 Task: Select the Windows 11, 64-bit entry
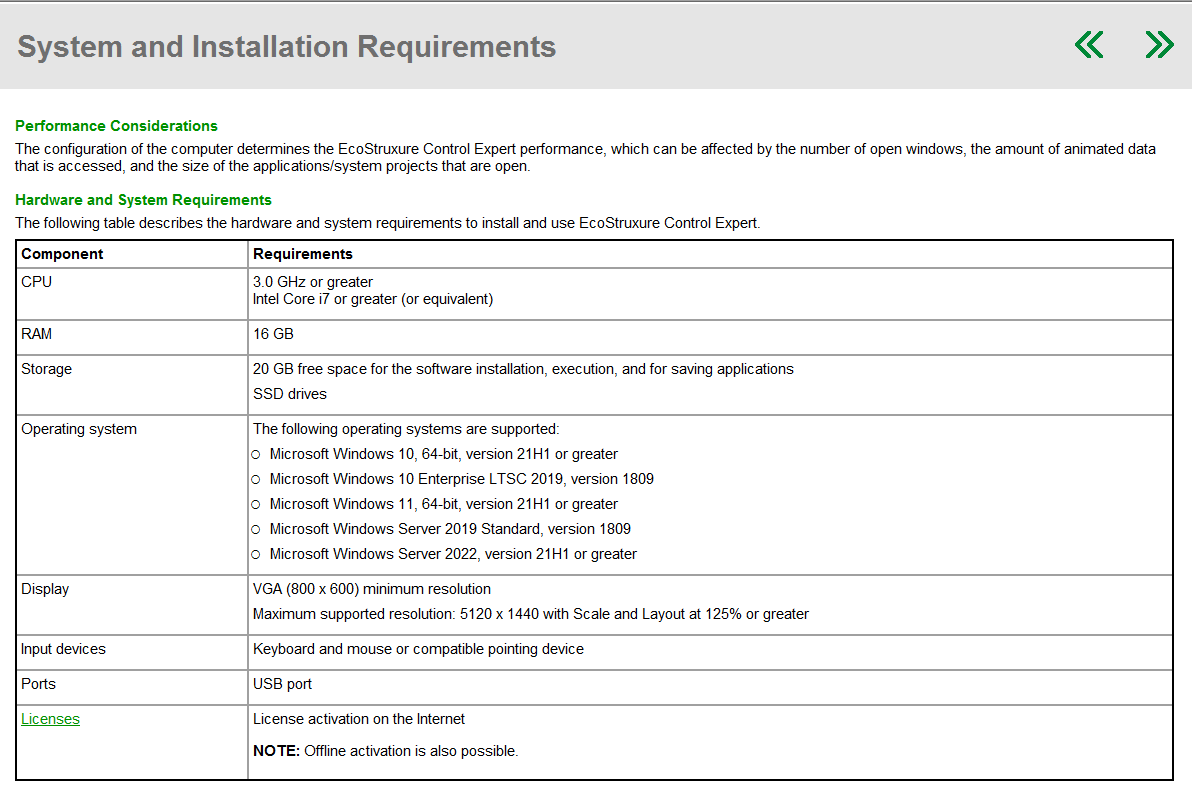pyautogui.click(x=444, y=505)
